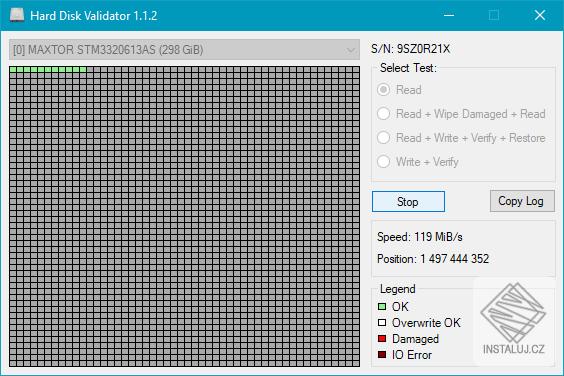Close the Hard Disk Validator window

[x=540, y=15]
